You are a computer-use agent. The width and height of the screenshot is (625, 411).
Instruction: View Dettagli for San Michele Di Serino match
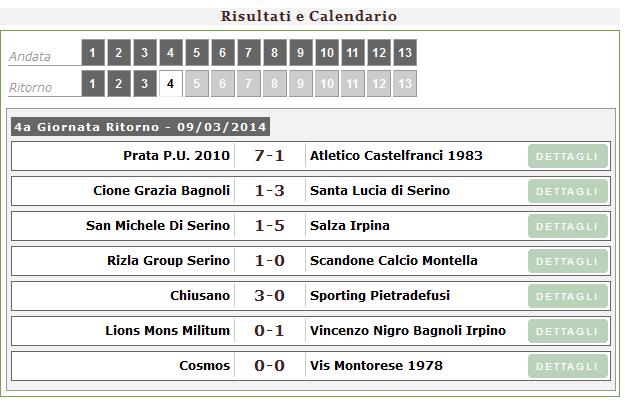[x=567, y=226]
